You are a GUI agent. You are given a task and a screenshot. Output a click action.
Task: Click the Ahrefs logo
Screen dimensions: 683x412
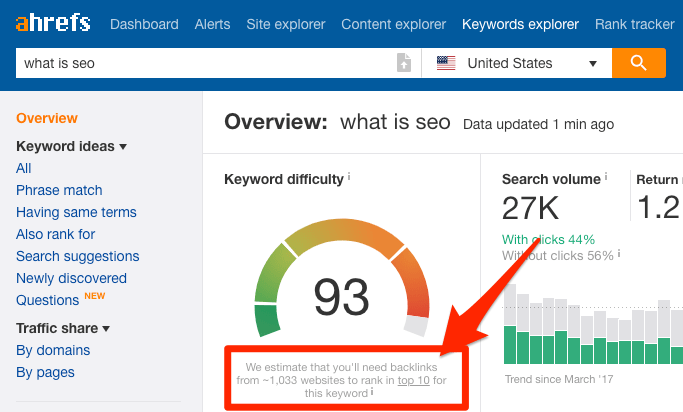click(x=50, y=24)
